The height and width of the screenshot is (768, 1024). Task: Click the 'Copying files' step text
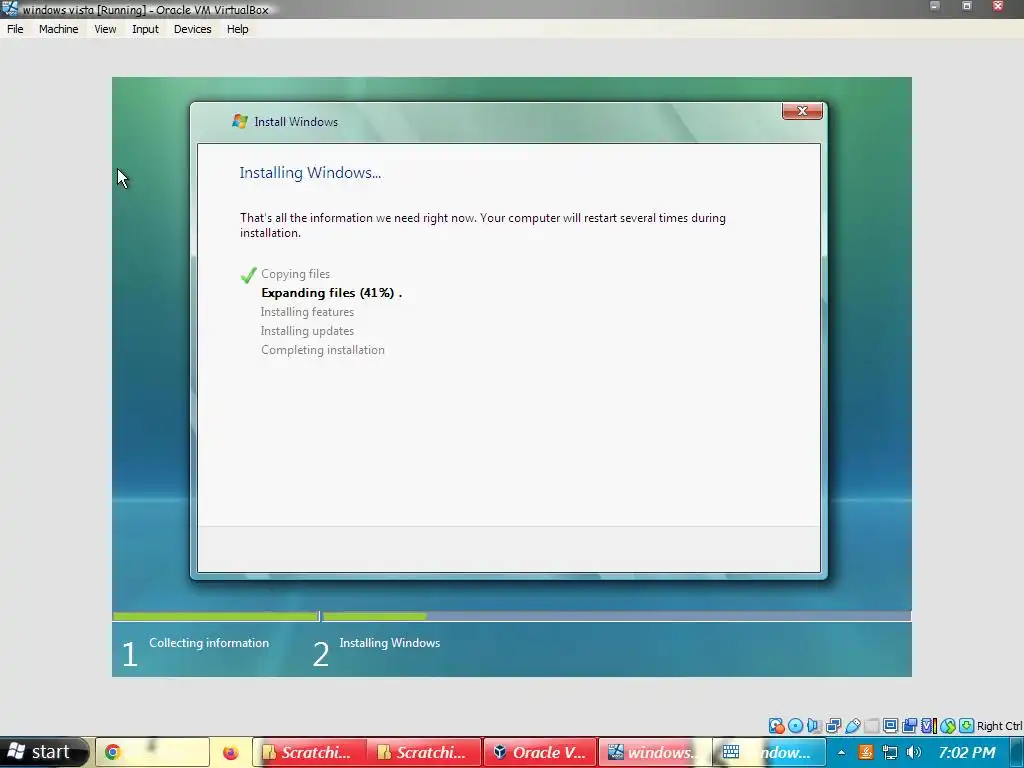click(295, 274)
